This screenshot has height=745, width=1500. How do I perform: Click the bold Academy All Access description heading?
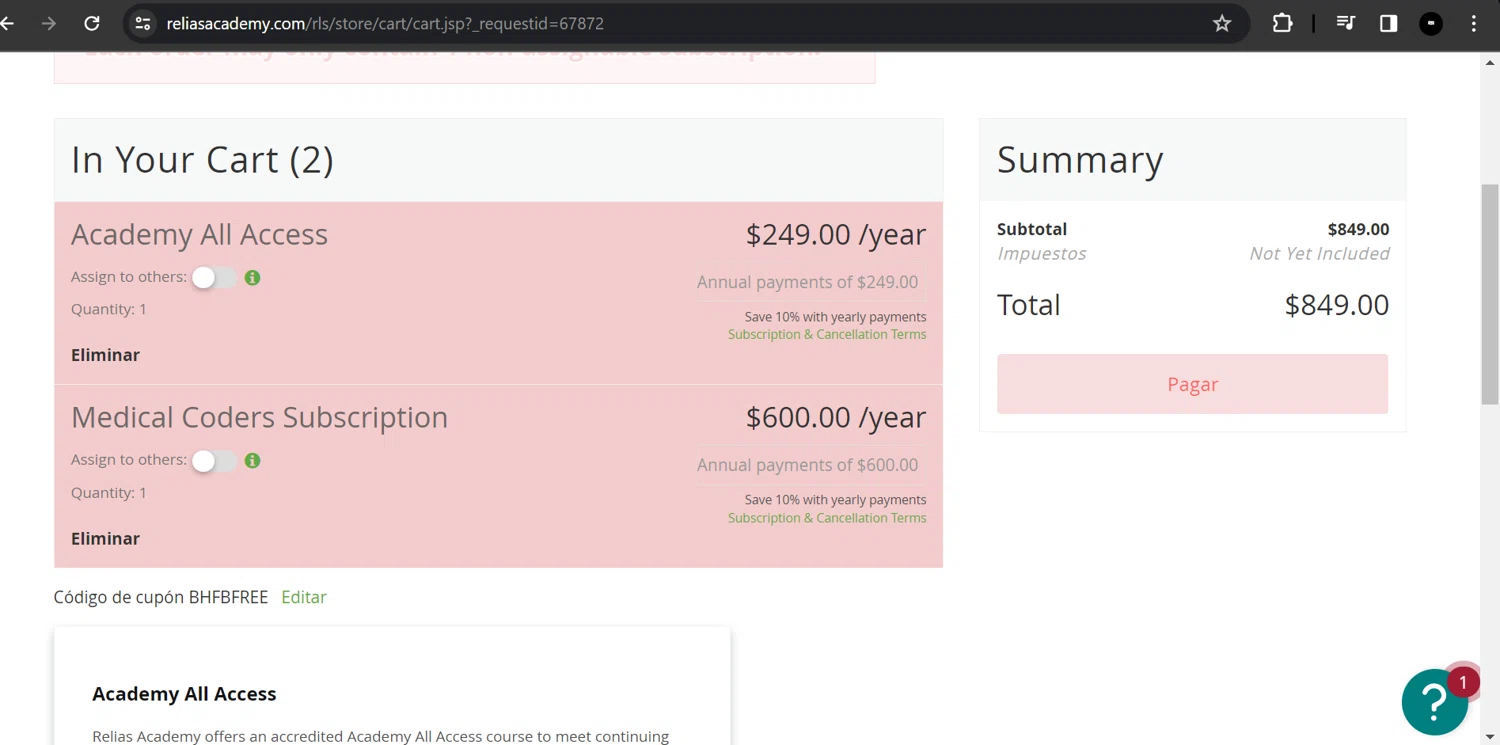[x=184, y=694]
